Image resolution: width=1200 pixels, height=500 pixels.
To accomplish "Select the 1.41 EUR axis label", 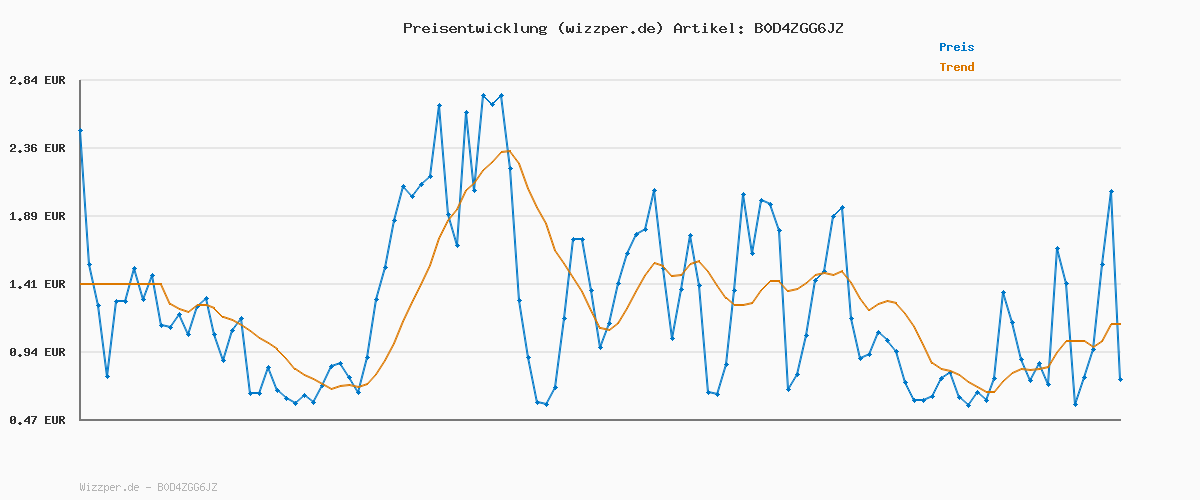I will [x=37, y=284].
